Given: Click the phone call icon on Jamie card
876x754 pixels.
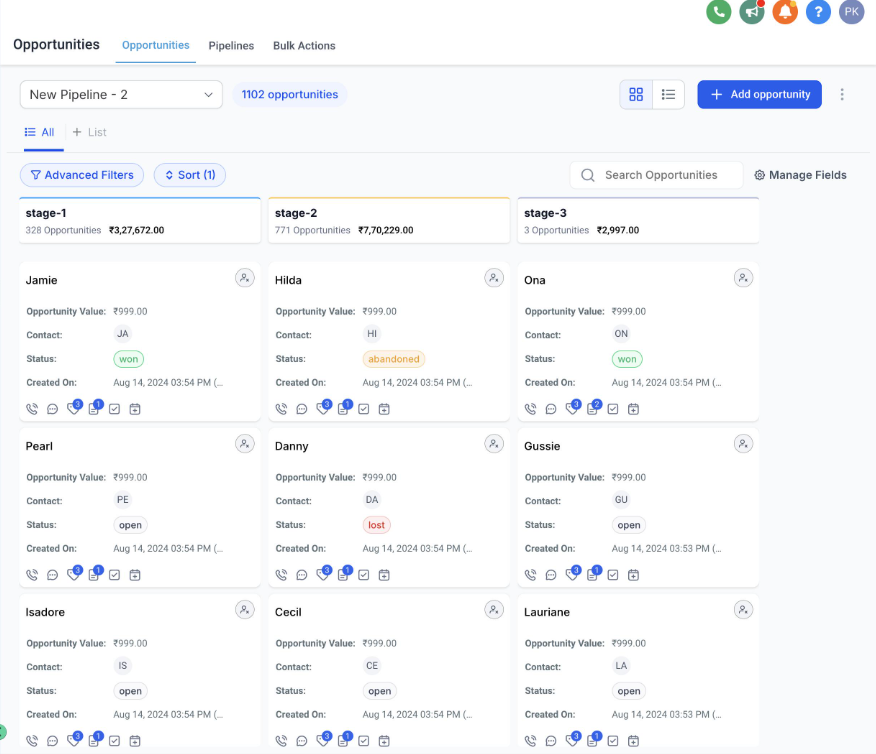Looking at the screenshot, I should pyautogui.click(x=32, y=409).
